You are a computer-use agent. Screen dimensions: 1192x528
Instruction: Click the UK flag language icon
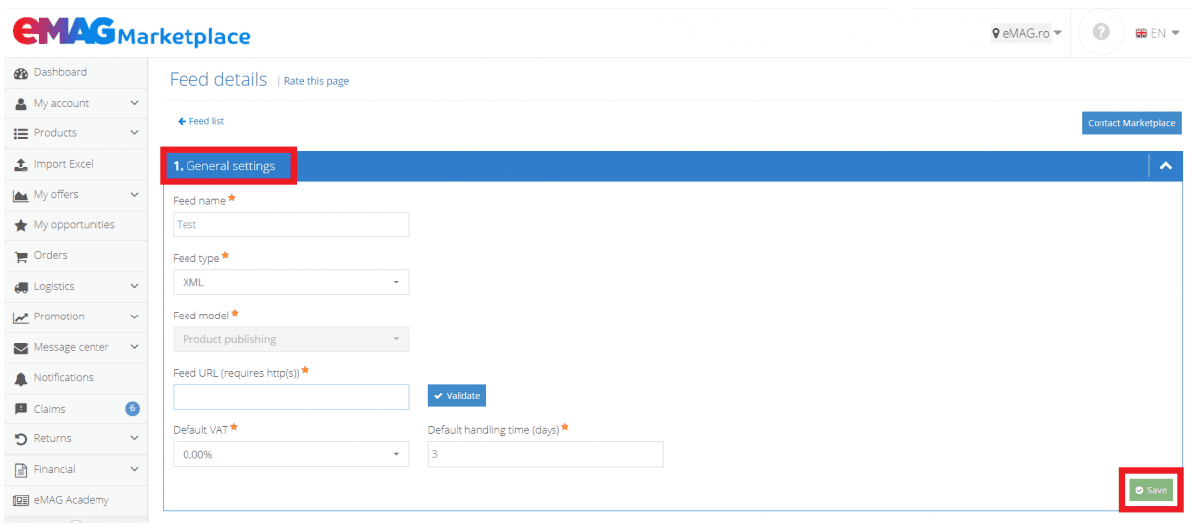pos(1140,33)
